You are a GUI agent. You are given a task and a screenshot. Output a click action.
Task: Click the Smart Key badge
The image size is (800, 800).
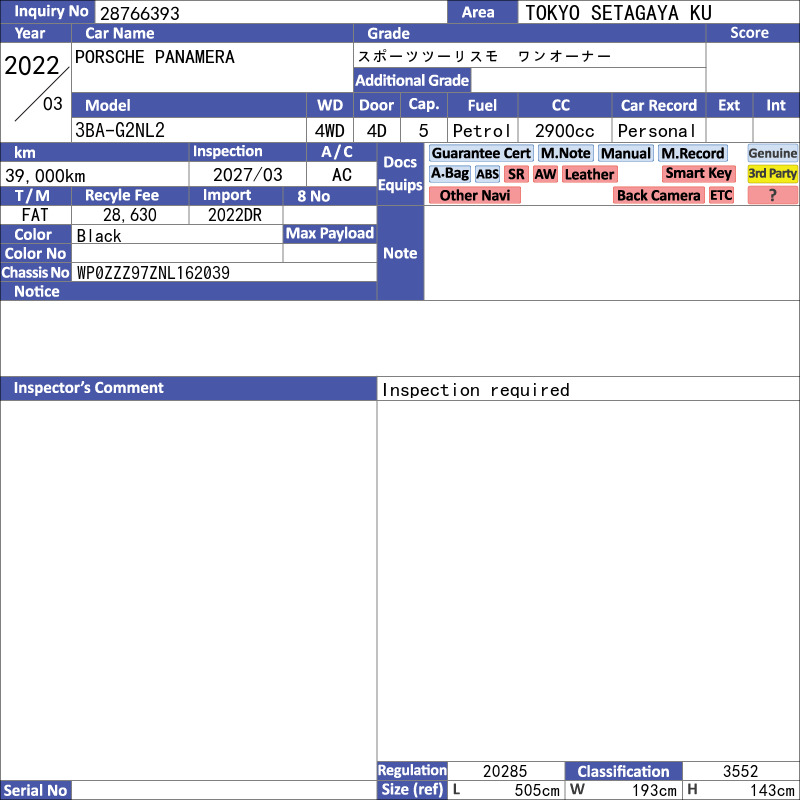699,174
